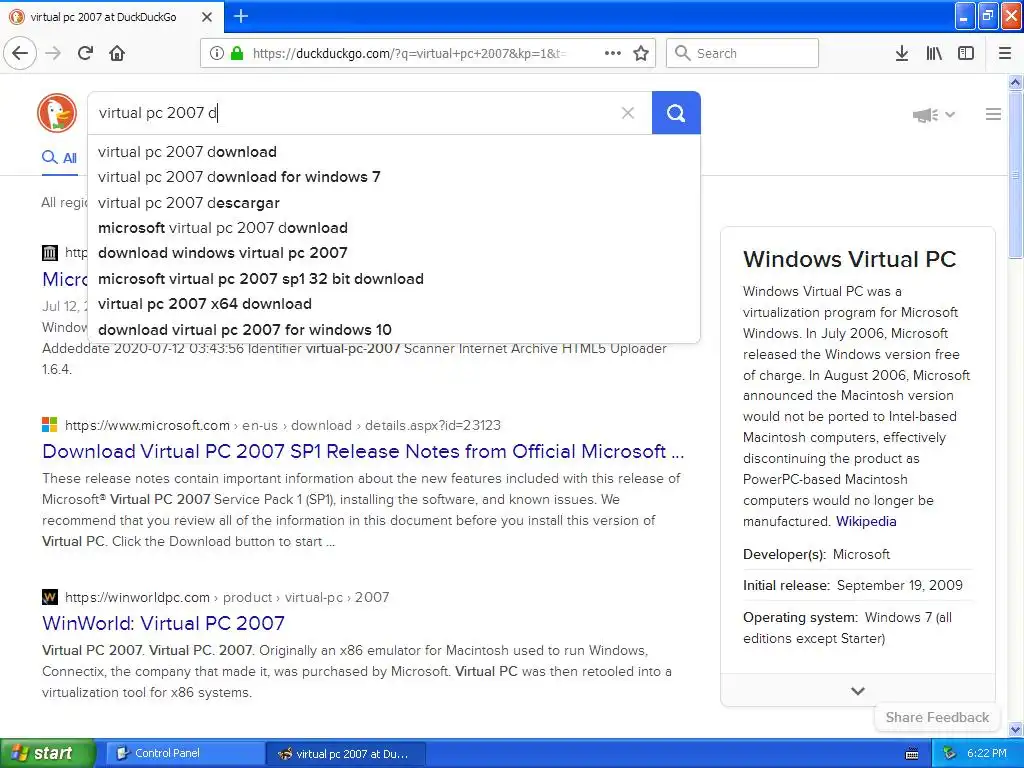Choose suggestion 'virtual pc 2007 x64 download'
This screenshot has width=1024, height=768.
[x=394, y=304]
